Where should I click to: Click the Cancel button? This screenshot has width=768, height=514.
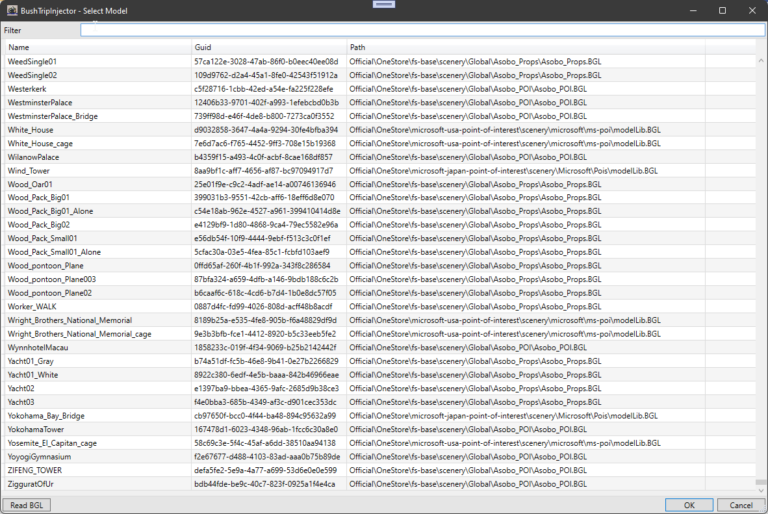[740, 504]
